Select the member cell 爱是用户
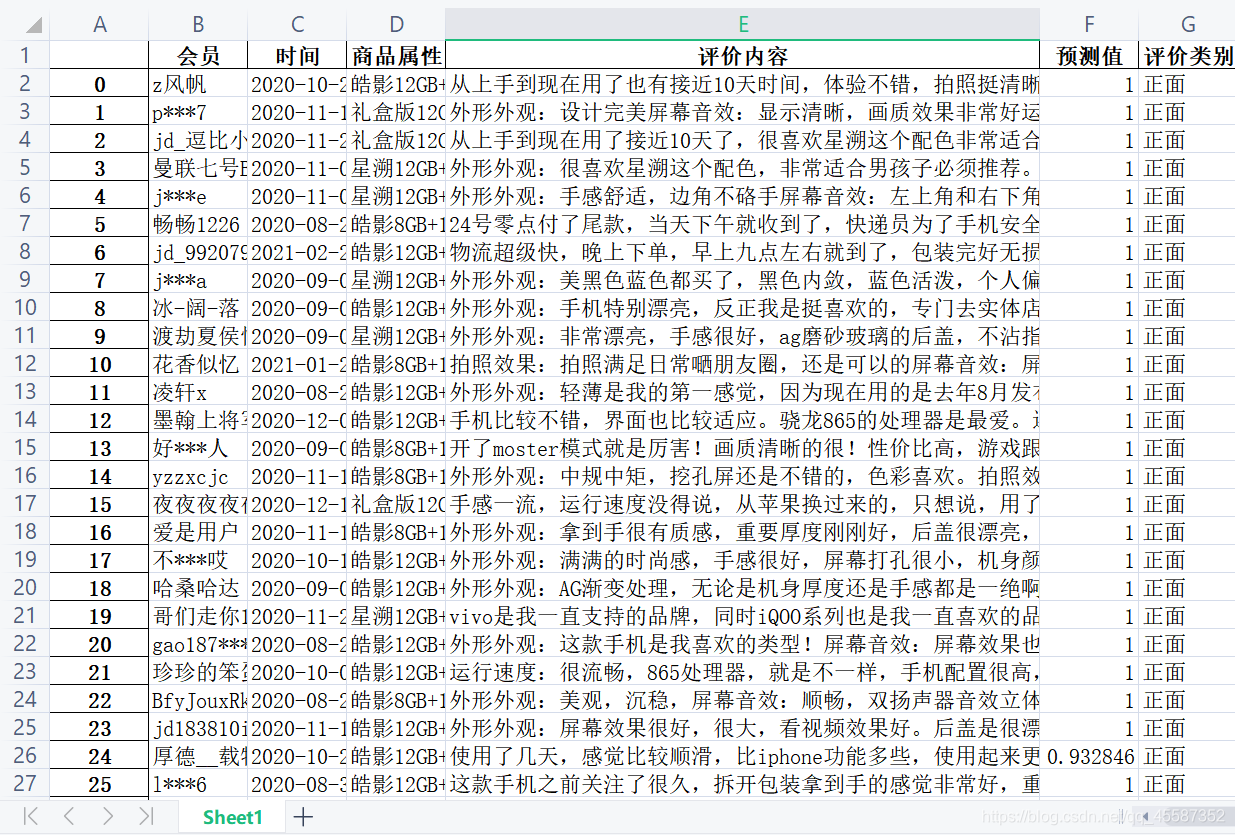The image size is (1235, 835). [198, 532]
